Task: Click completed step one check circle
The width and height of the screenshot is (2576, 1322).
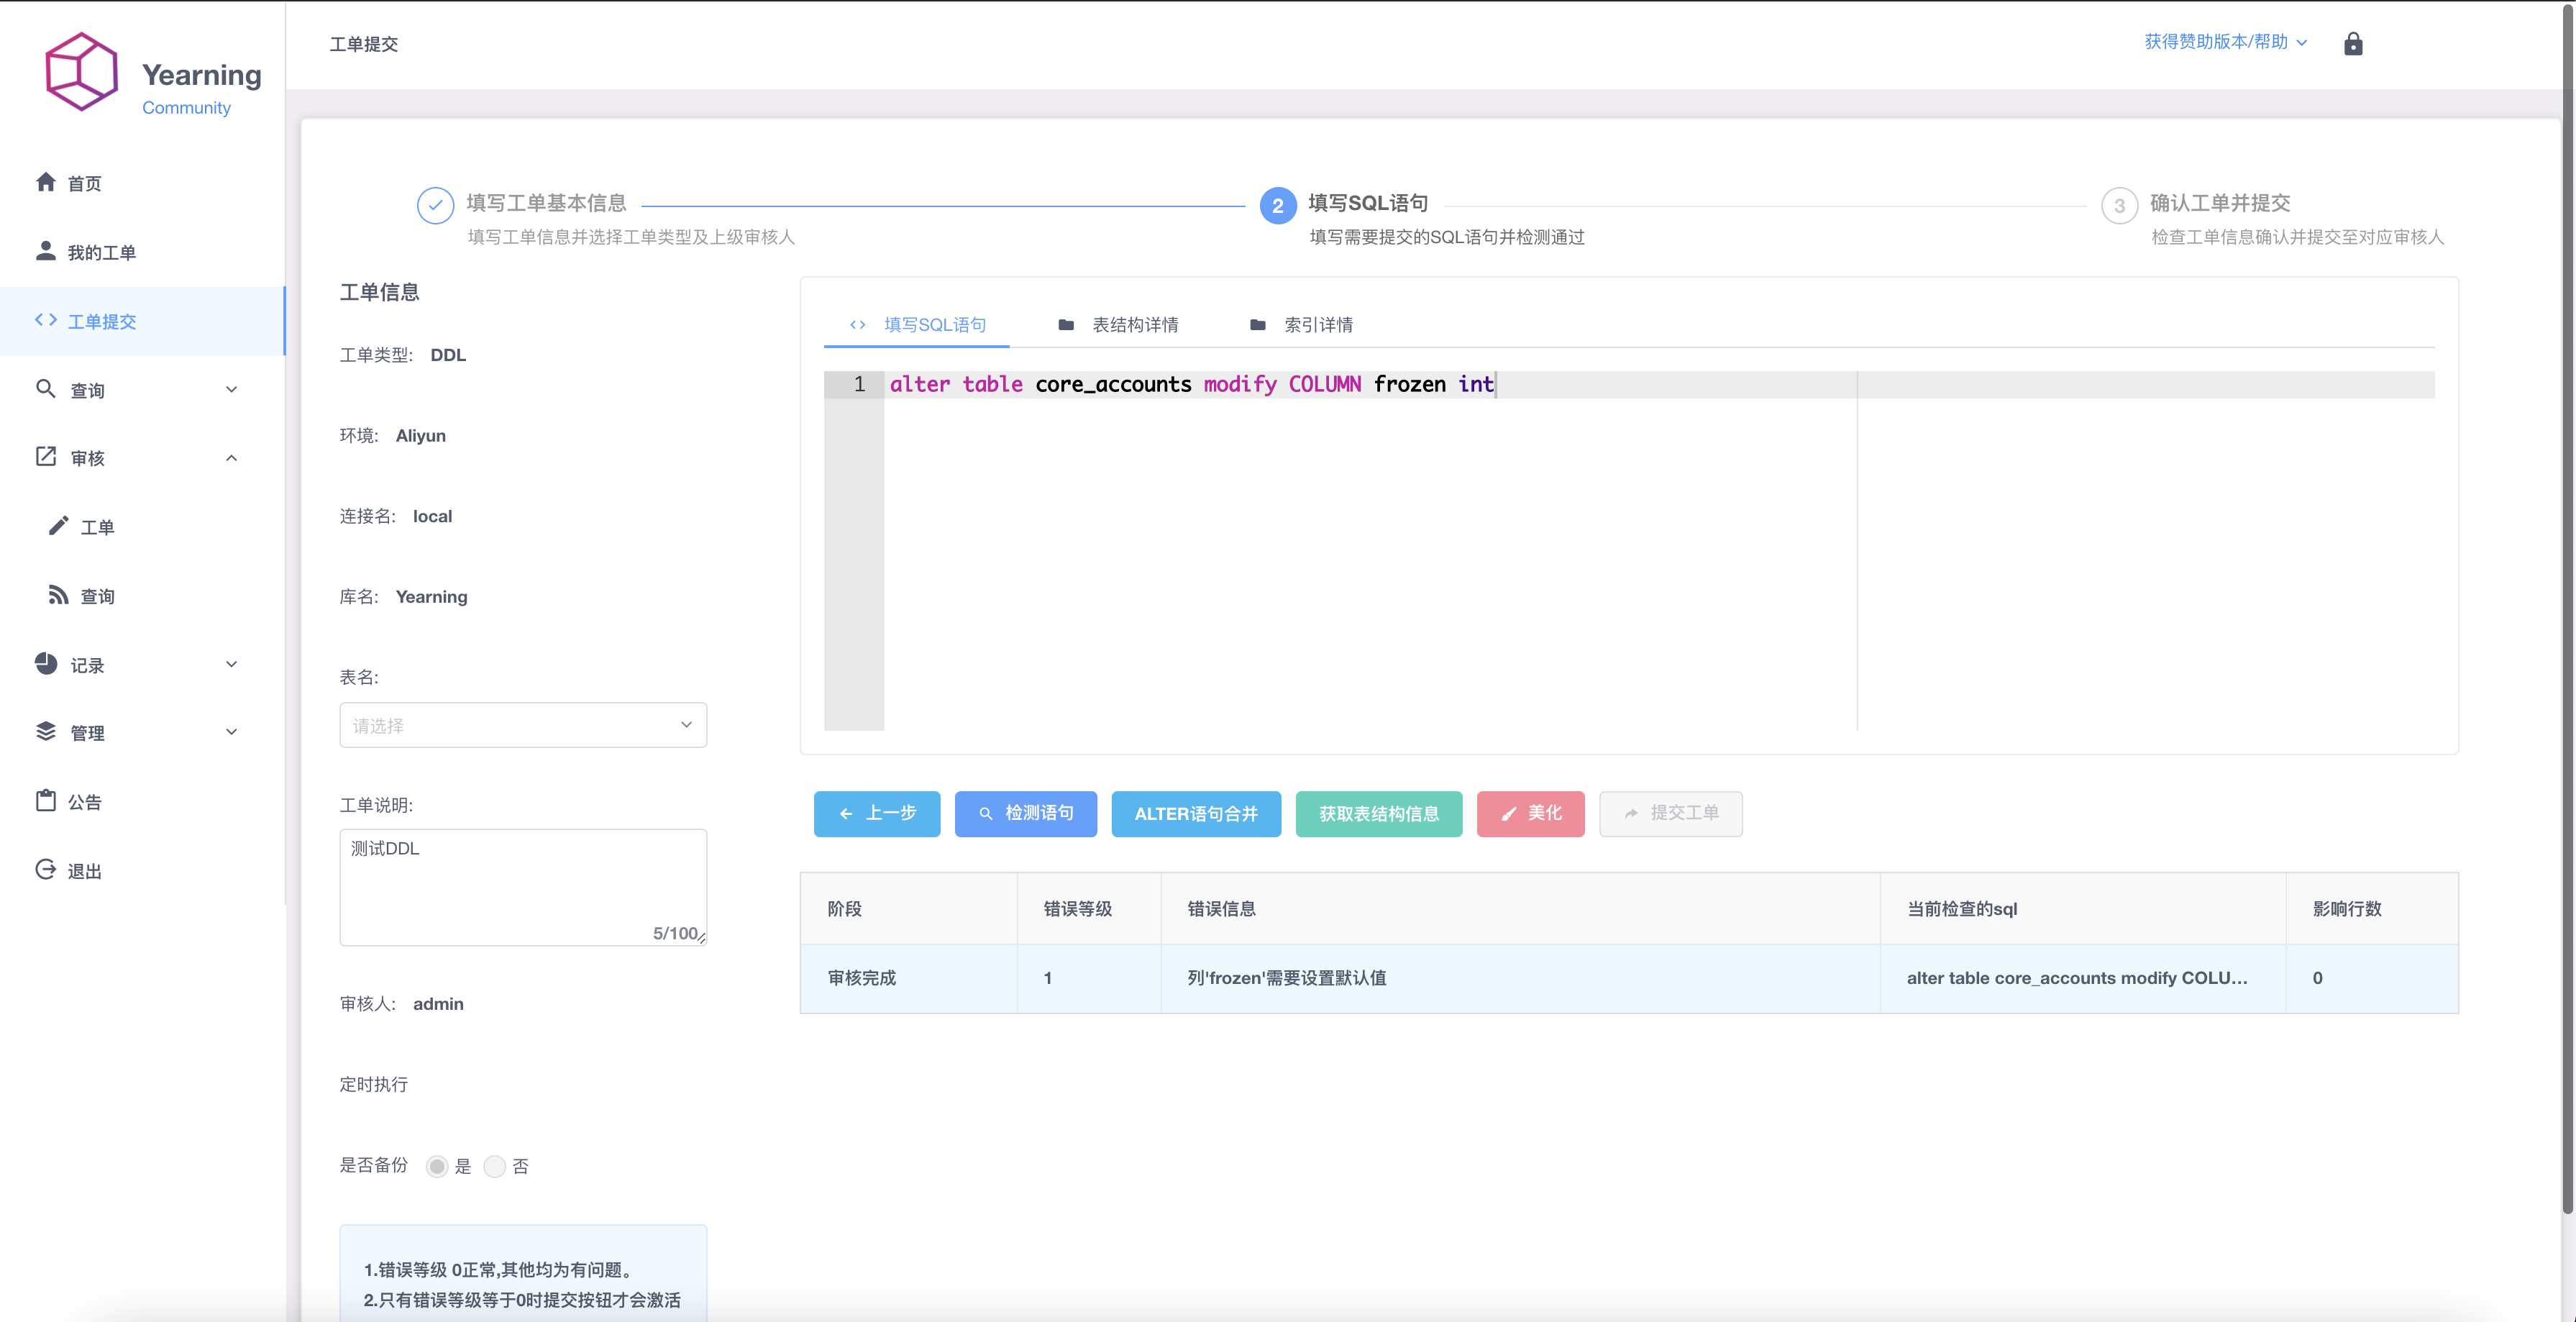Action: [435, 205]
